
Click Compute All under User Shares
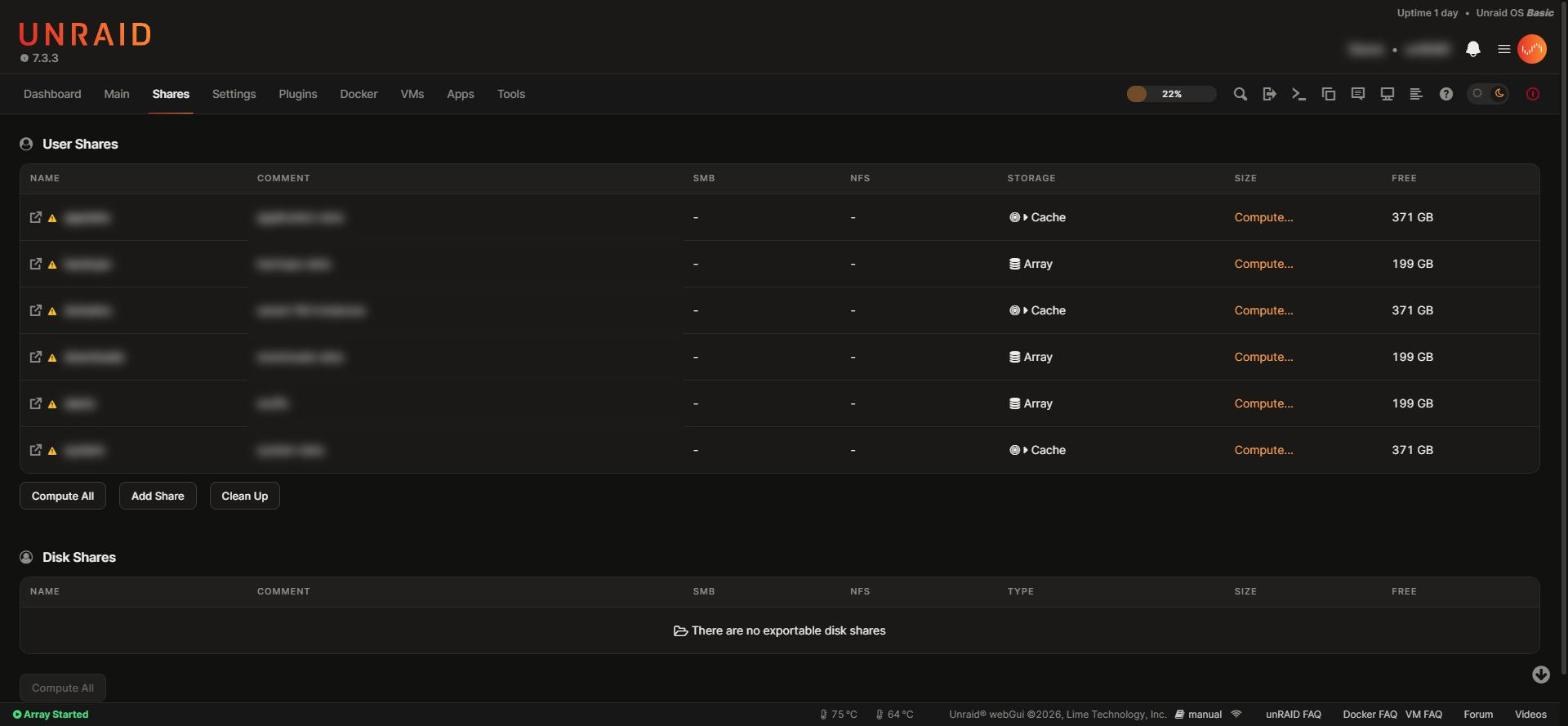(x=62, y=496)
